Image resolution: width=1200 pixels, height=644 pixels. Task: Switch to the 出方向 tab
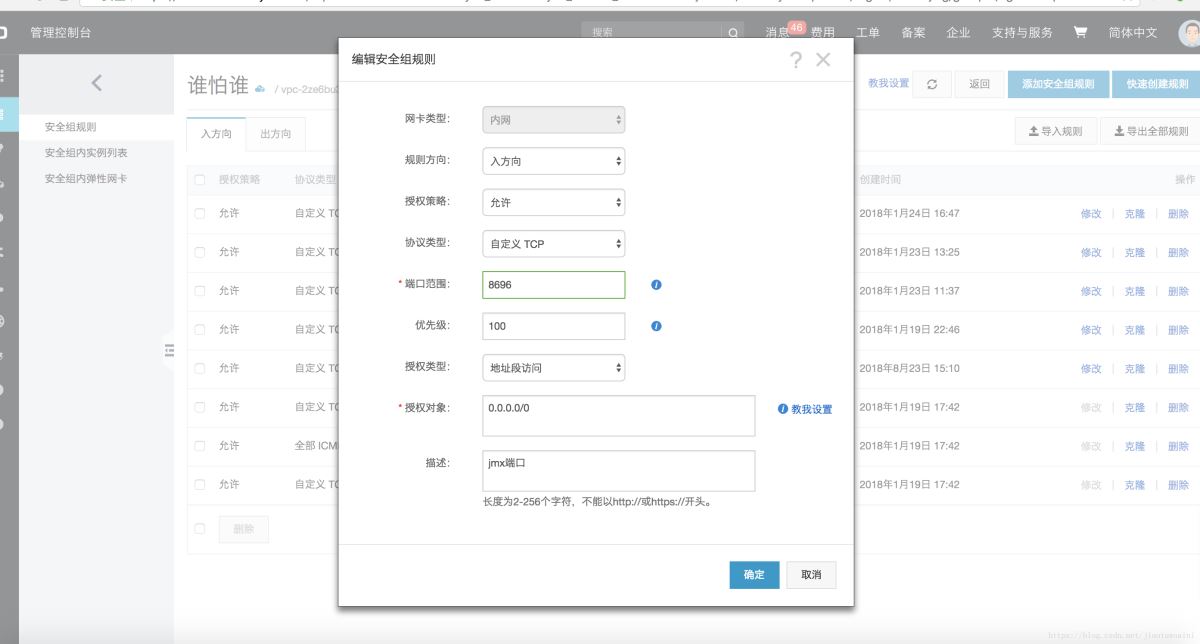tap(275, 134)
